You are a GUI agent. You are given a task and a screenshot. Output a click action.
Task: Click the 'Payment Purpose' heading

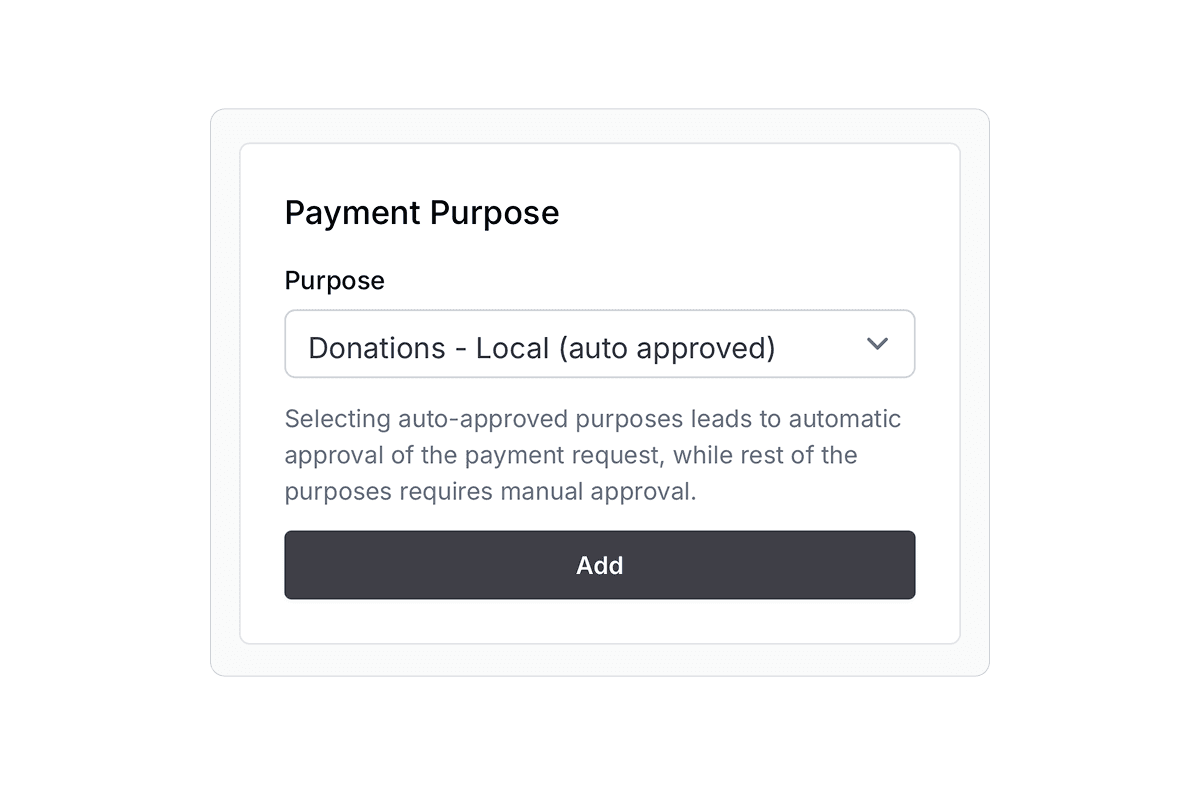pyautogui.click(x=421, y=213)
